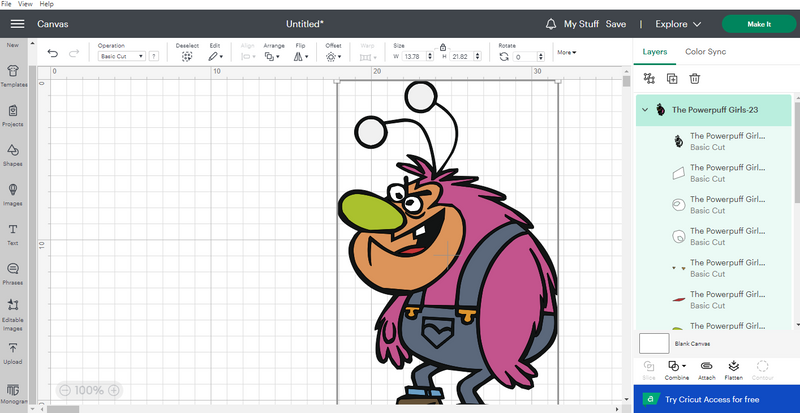Open the Shapes tool
This screenshot has height=413, width=800.
point(14,153)
